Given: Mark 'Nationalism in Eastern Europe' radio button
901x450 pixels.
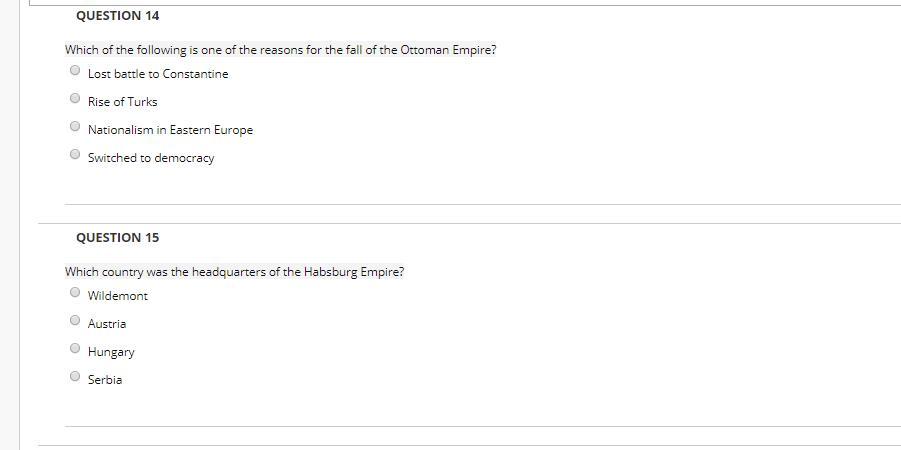Looking at the screenshot, I should 75,126.
